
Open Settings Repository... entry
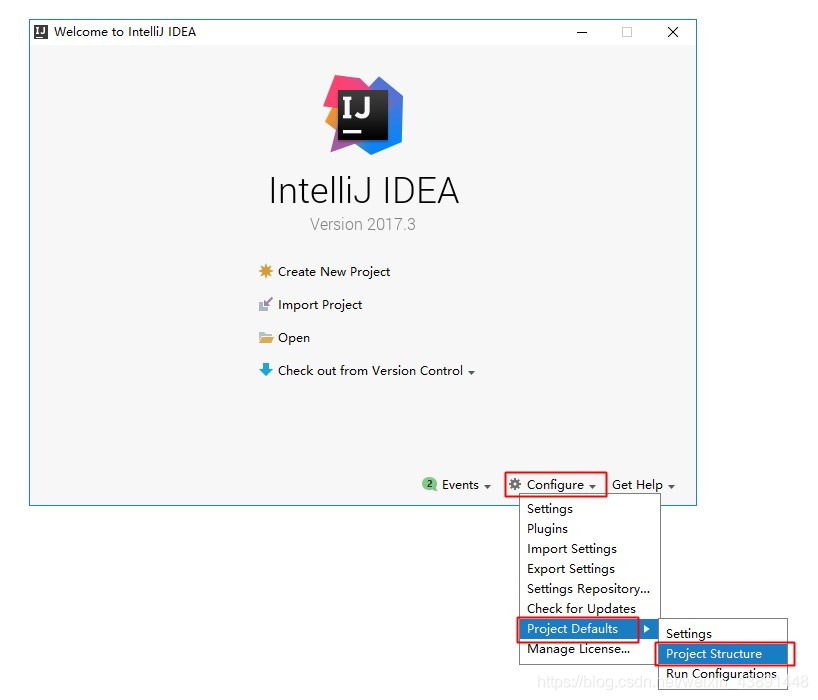point(588,588)
